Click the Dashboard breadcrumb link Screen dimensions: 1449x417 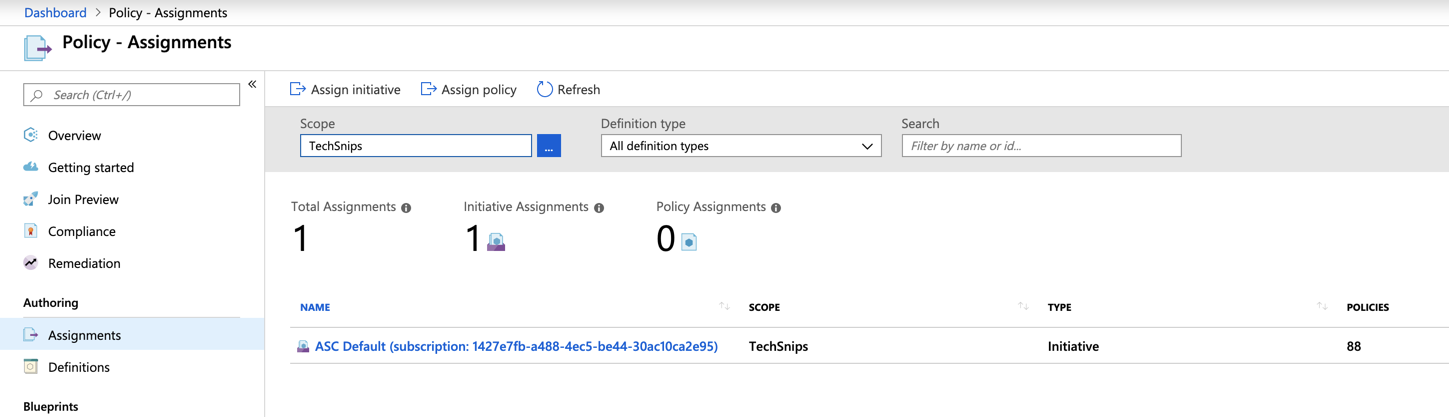55,13
